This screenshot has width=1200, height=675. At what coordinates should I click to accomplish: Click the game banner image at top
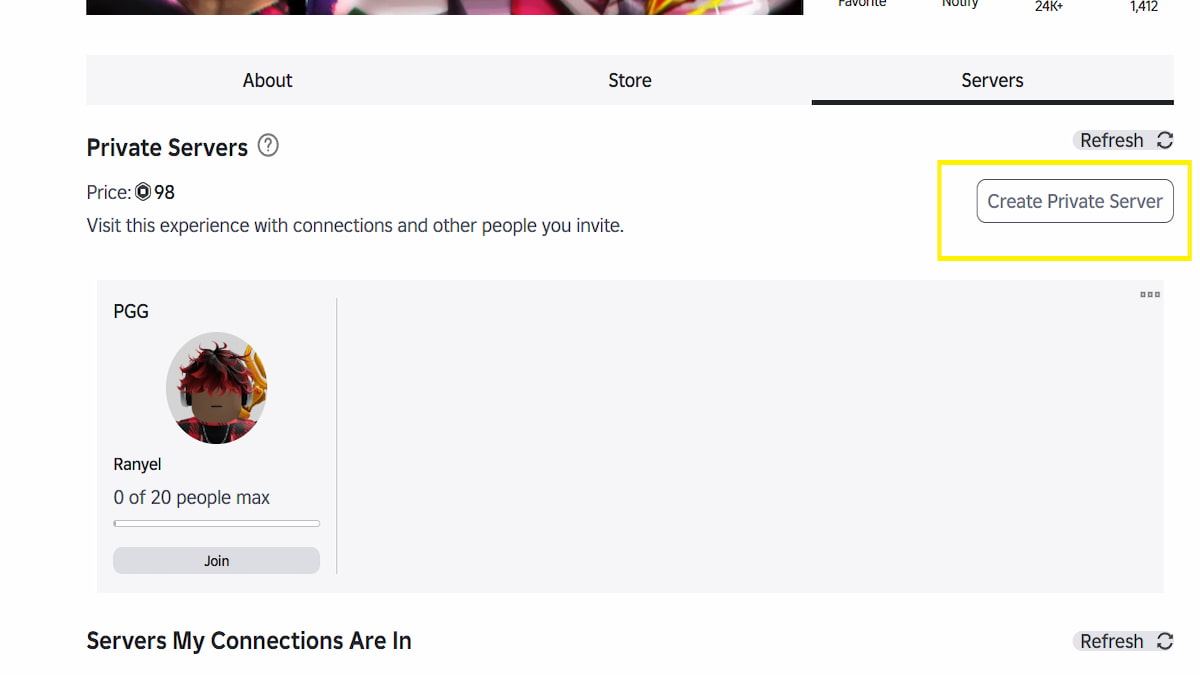pyautogui.click(x=444, y=6)
